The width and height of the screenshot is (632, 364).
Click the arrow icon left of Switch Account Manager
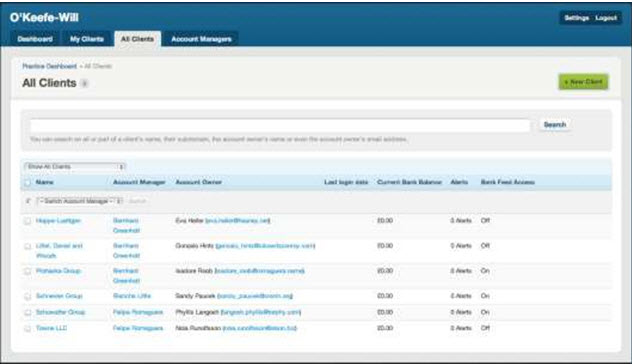click(x=28, y=201)
